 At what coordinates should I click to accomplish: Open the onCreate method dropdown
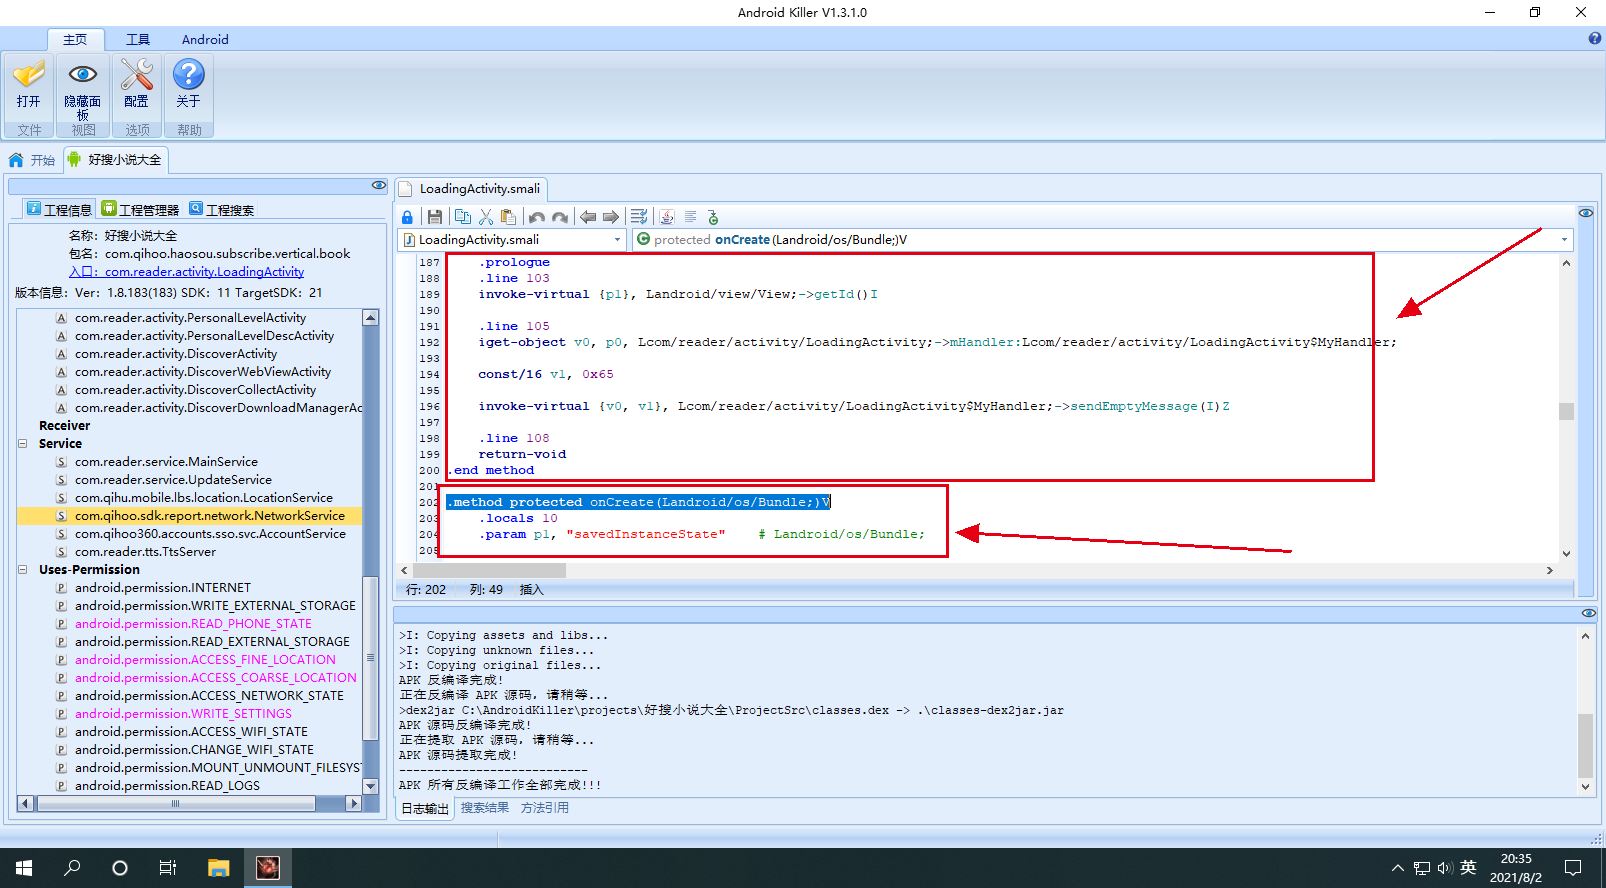(x=1564, y=240)
